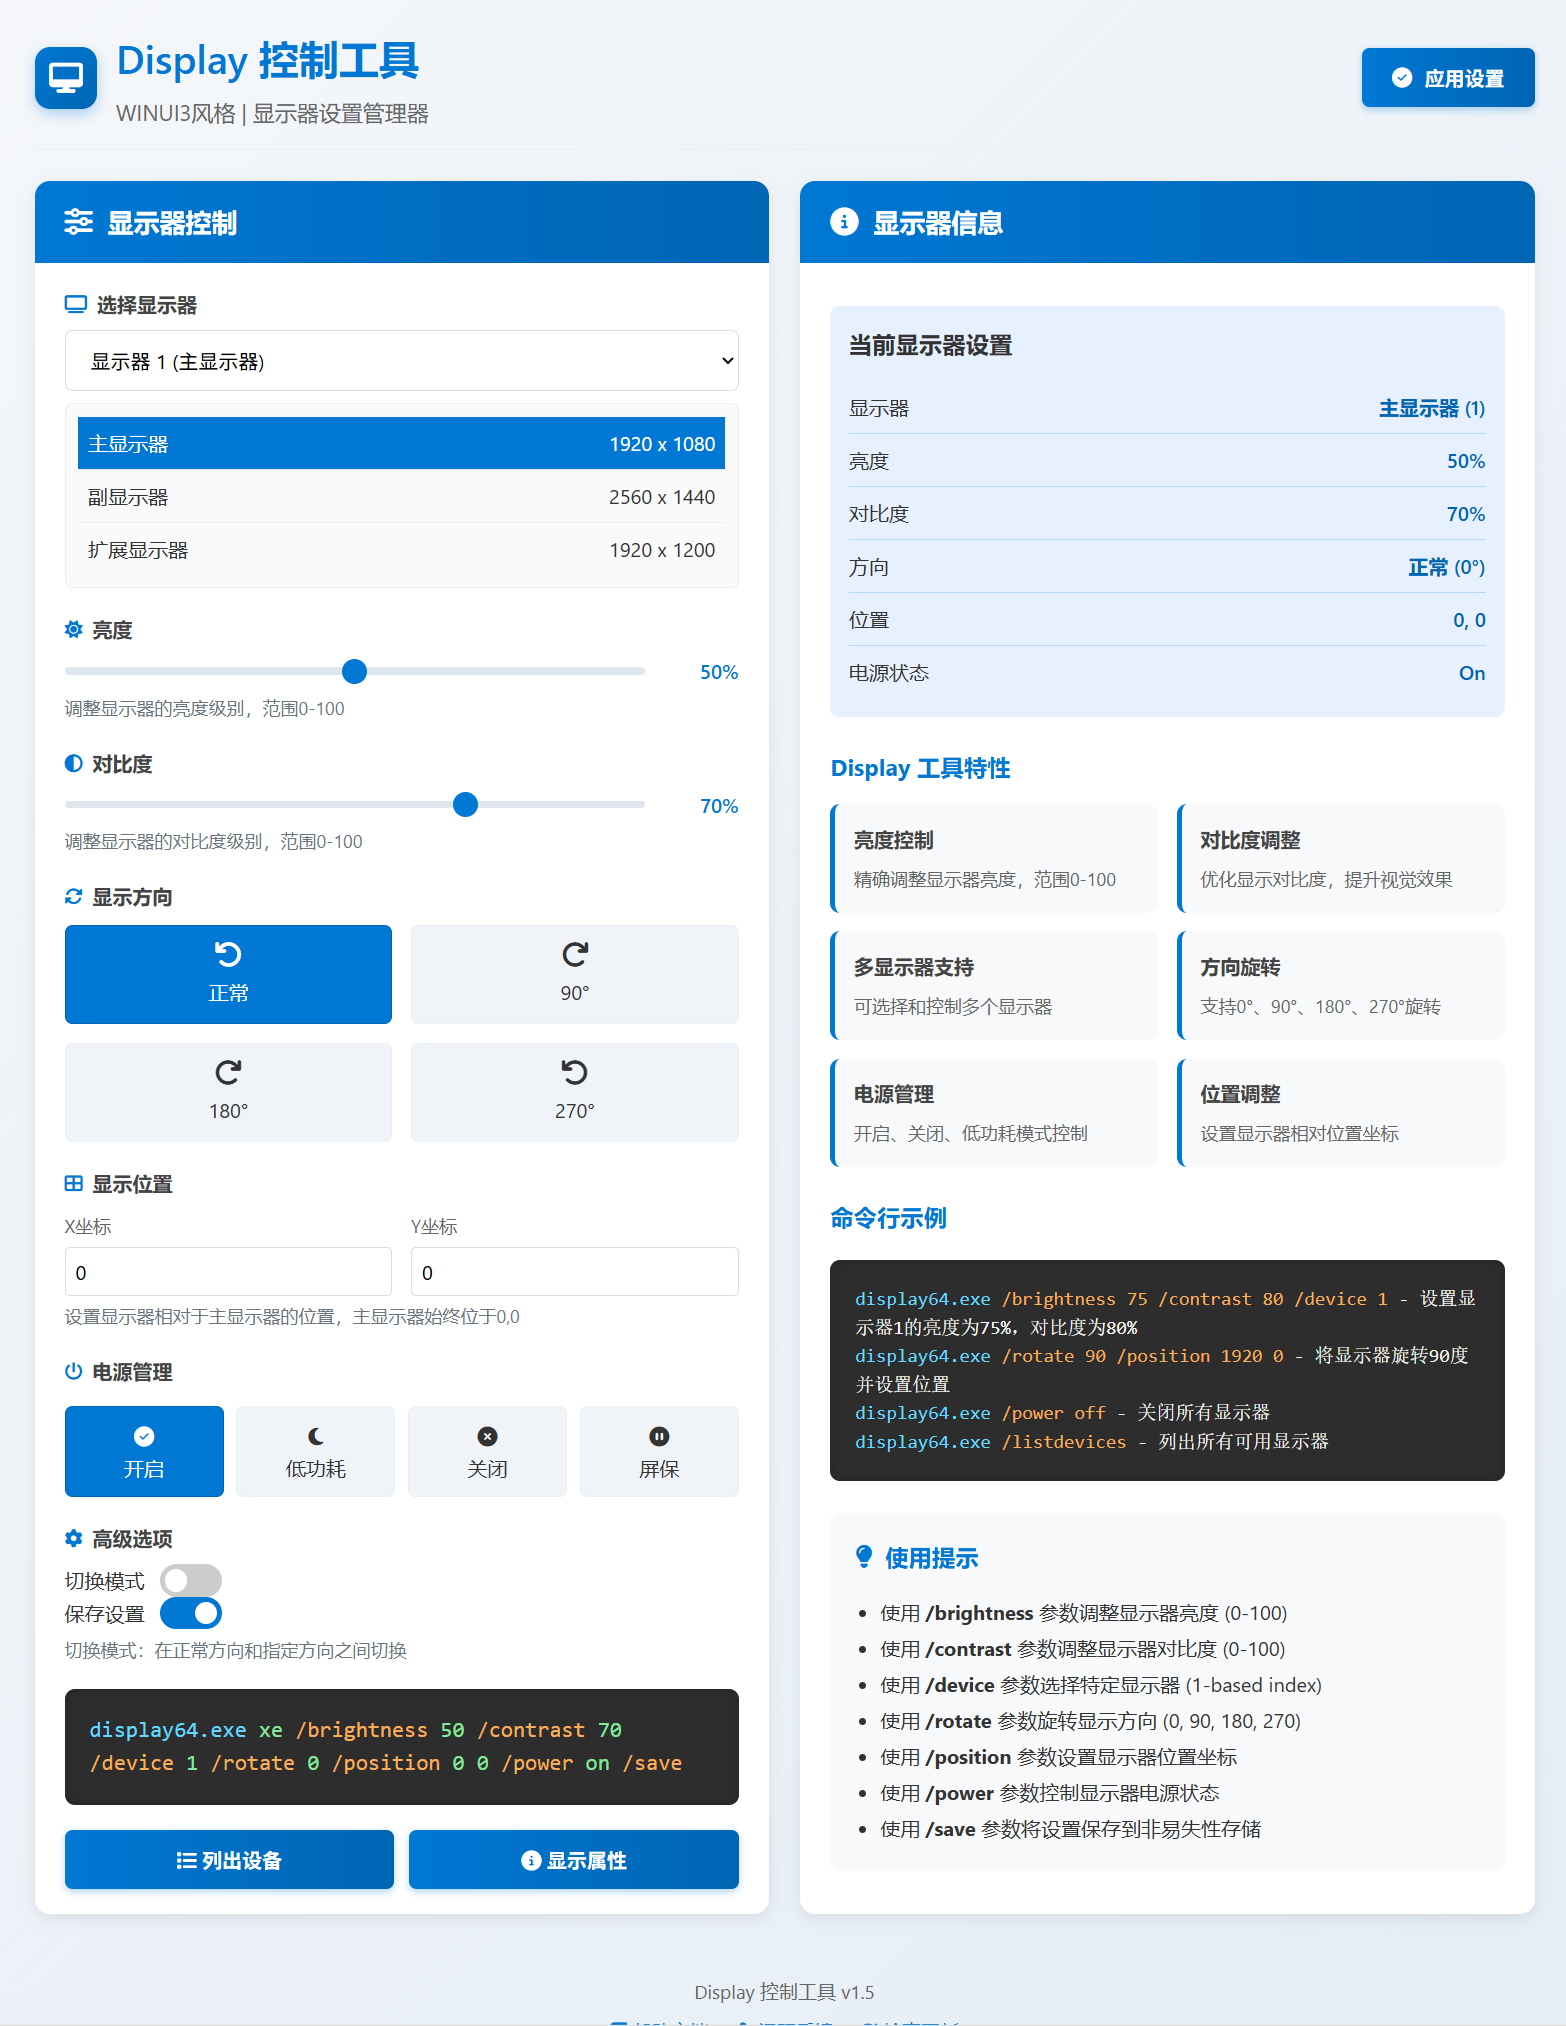The height and width of the screenshot is (2026, 1566).
Task: Click the generated command preview box
Action: (x=402, y=1746)
